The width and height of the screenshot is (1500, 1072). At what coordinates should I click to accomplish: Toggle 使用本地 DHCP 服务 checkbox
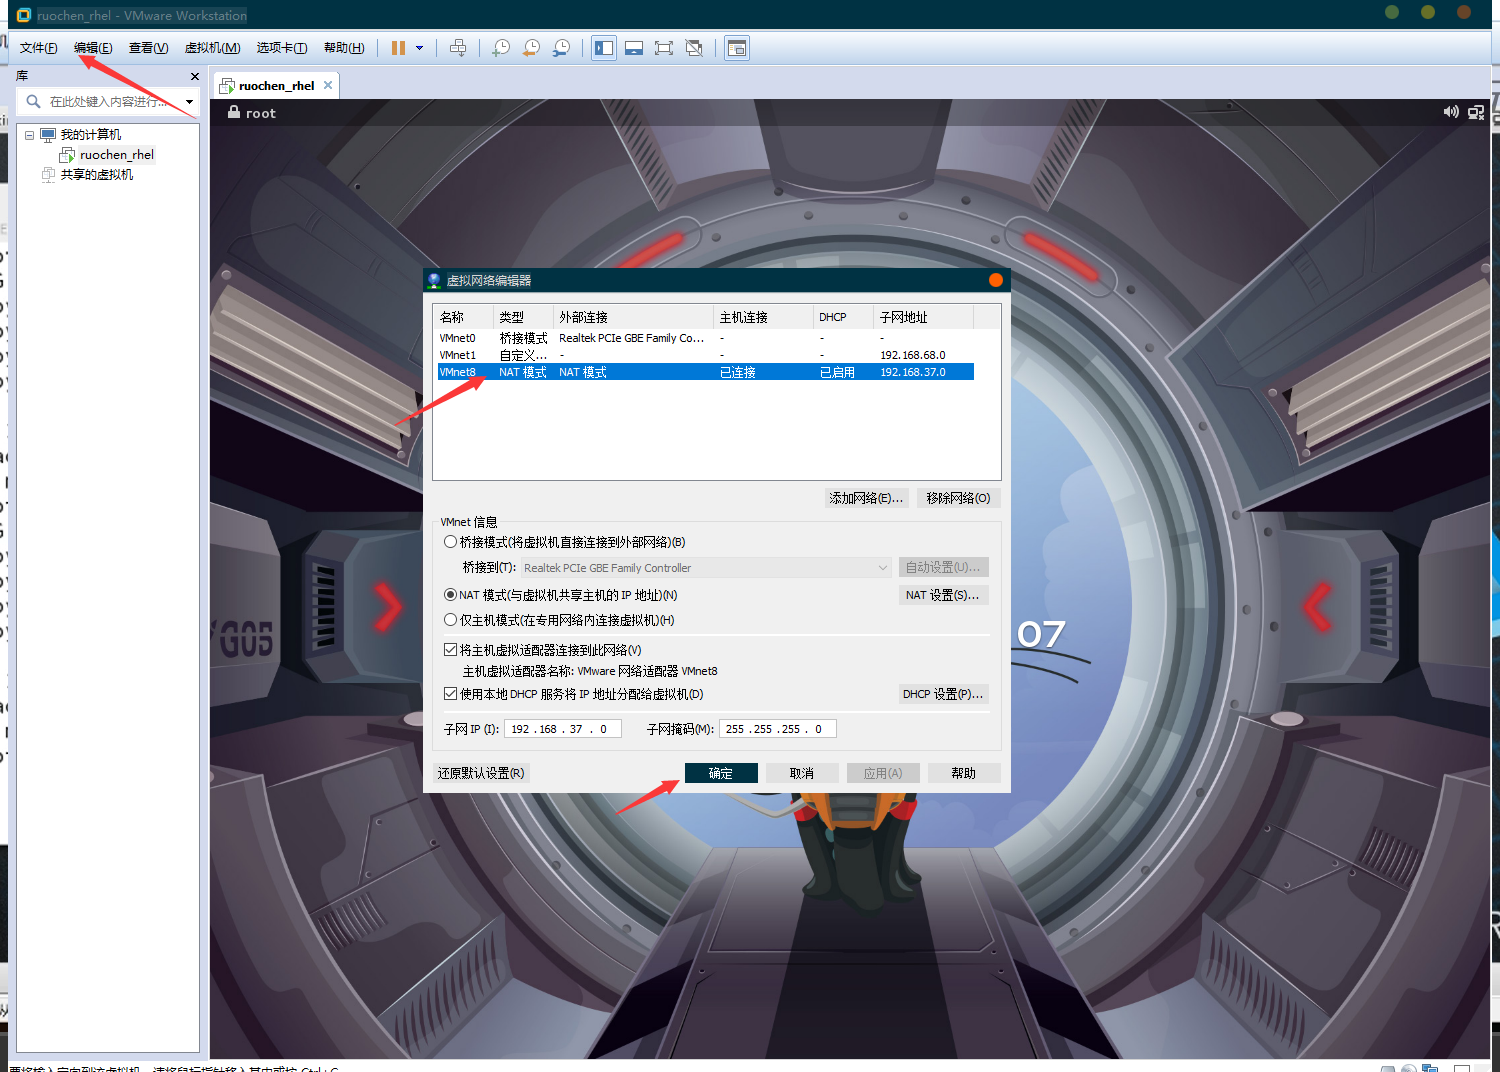tap(450, 694)
